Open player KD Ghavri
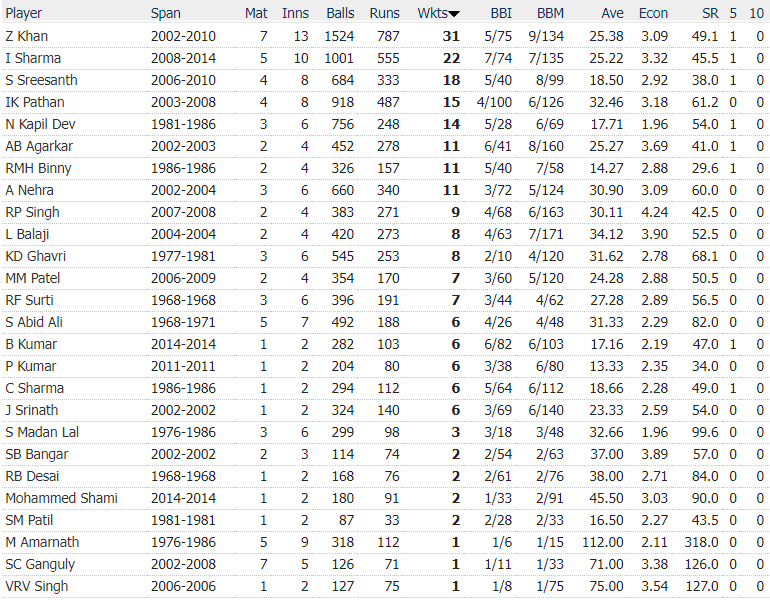This screenshot has height=600, width=770. (35, 256)
